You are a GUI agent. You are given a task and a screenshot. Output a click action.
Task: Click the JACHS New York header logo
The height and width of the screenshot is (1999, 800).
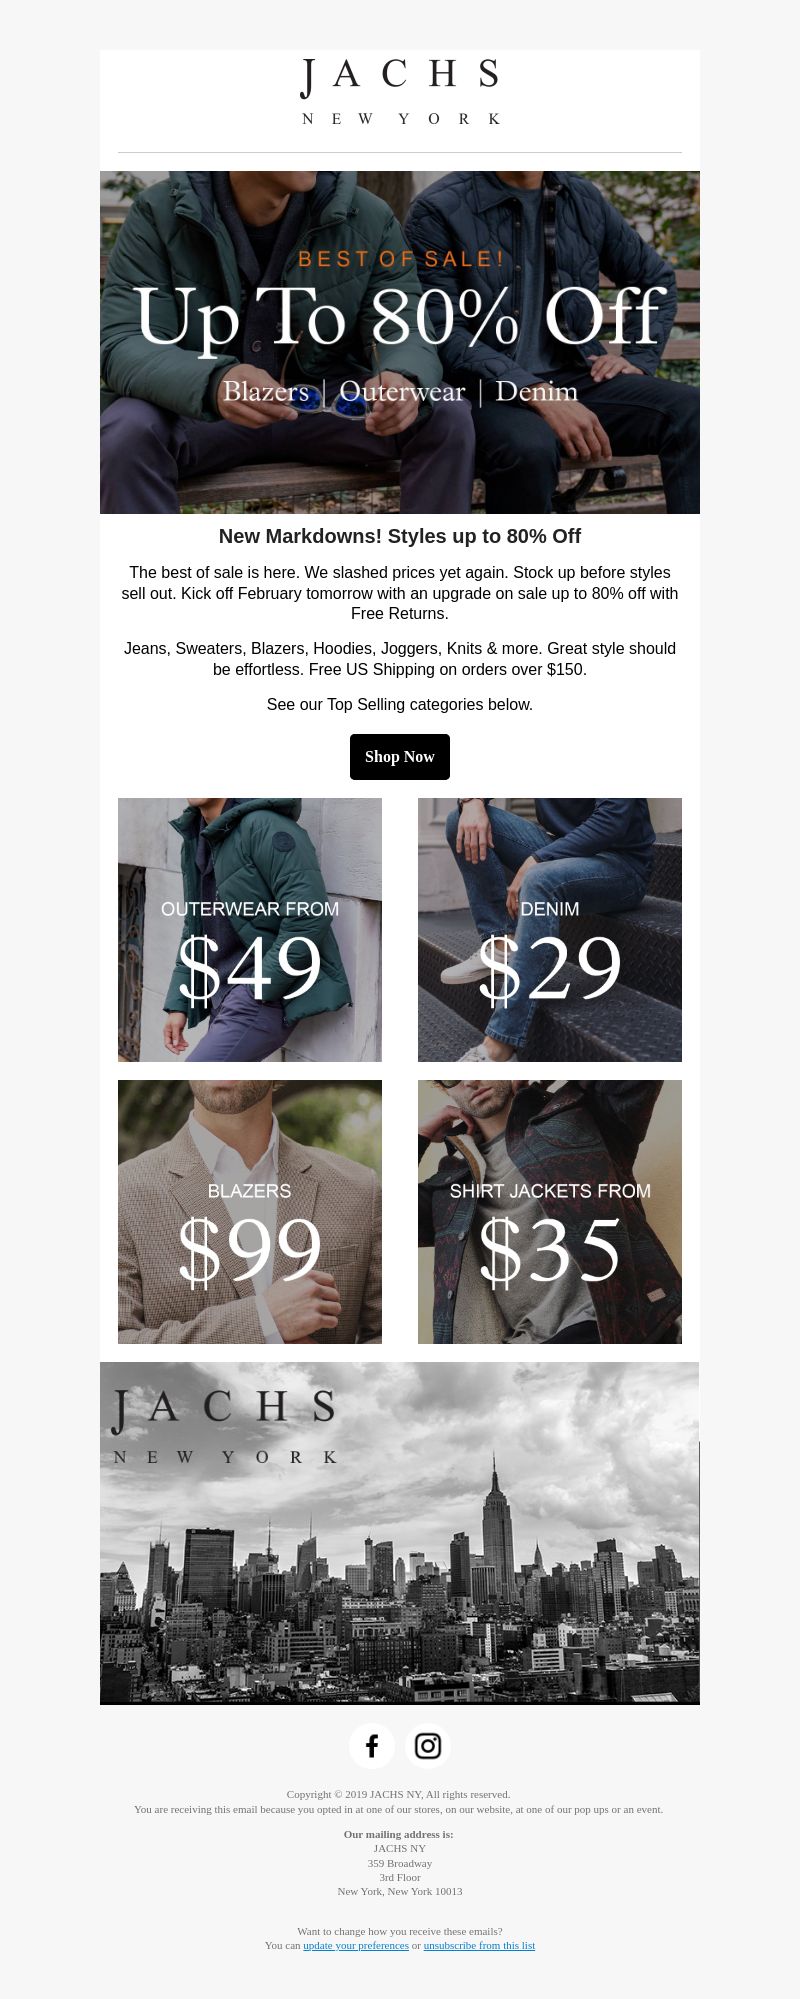(x=400, y=92)
